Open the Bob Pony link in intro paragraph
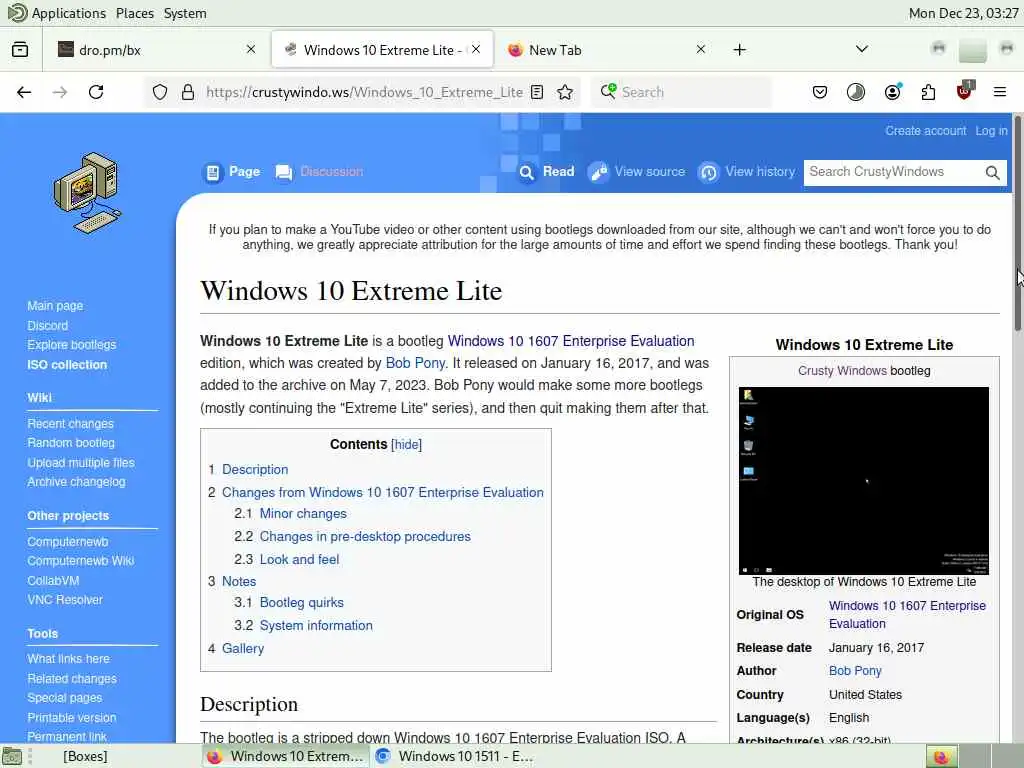Screen dimensions: 1024x768 click(415, 363)
